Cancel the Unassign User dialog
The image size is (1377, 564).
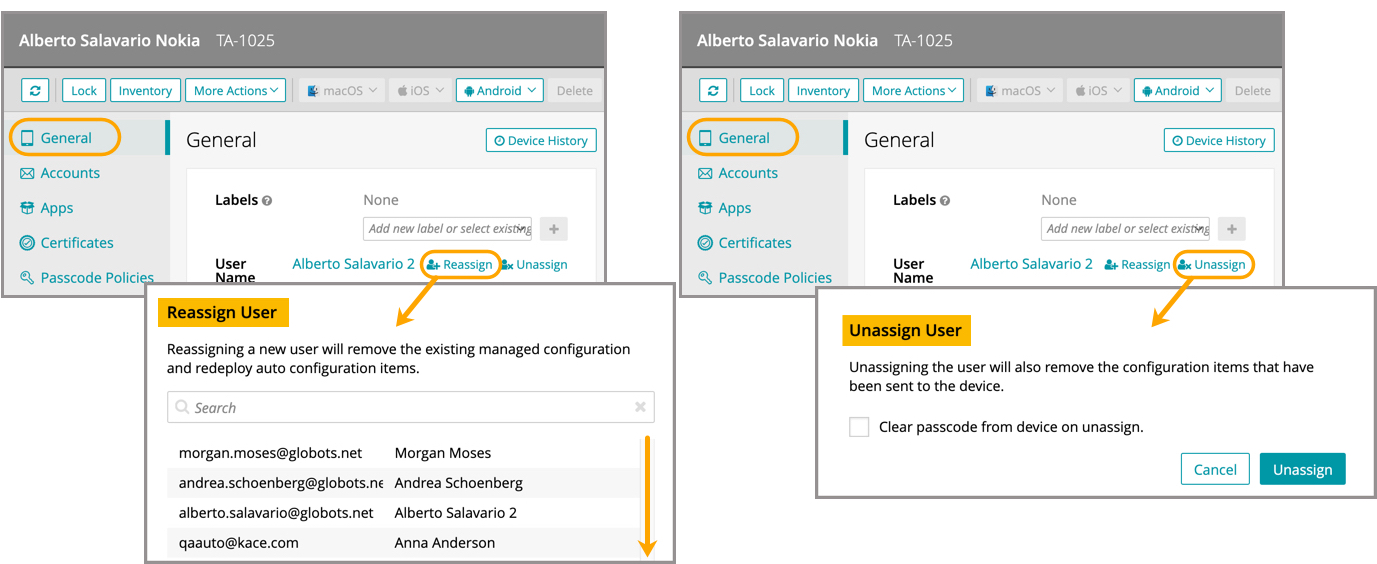pyautogui.click(x=1215, y=469)
